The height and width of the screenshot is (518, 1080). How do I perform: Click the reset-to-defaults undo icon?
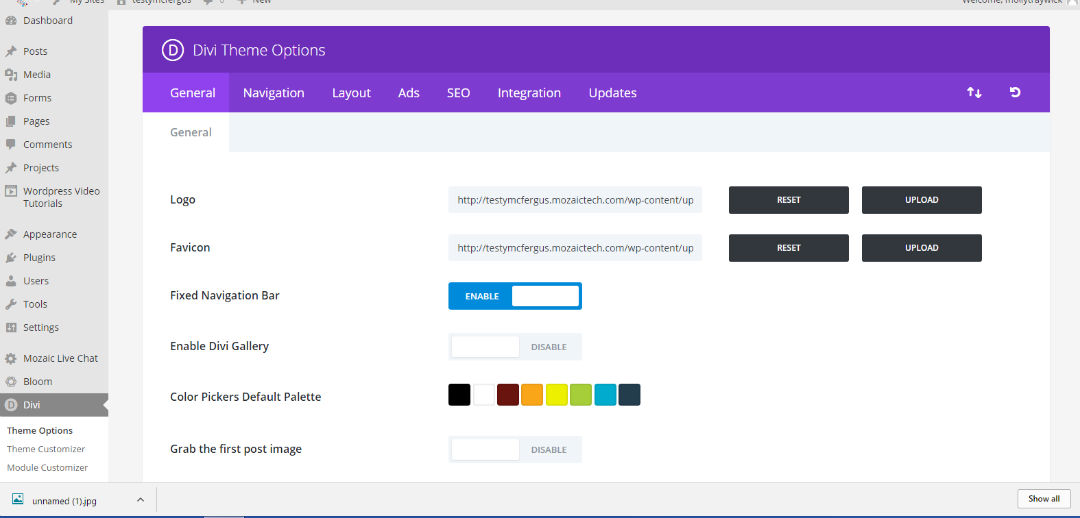click(x=1015, y=93)
